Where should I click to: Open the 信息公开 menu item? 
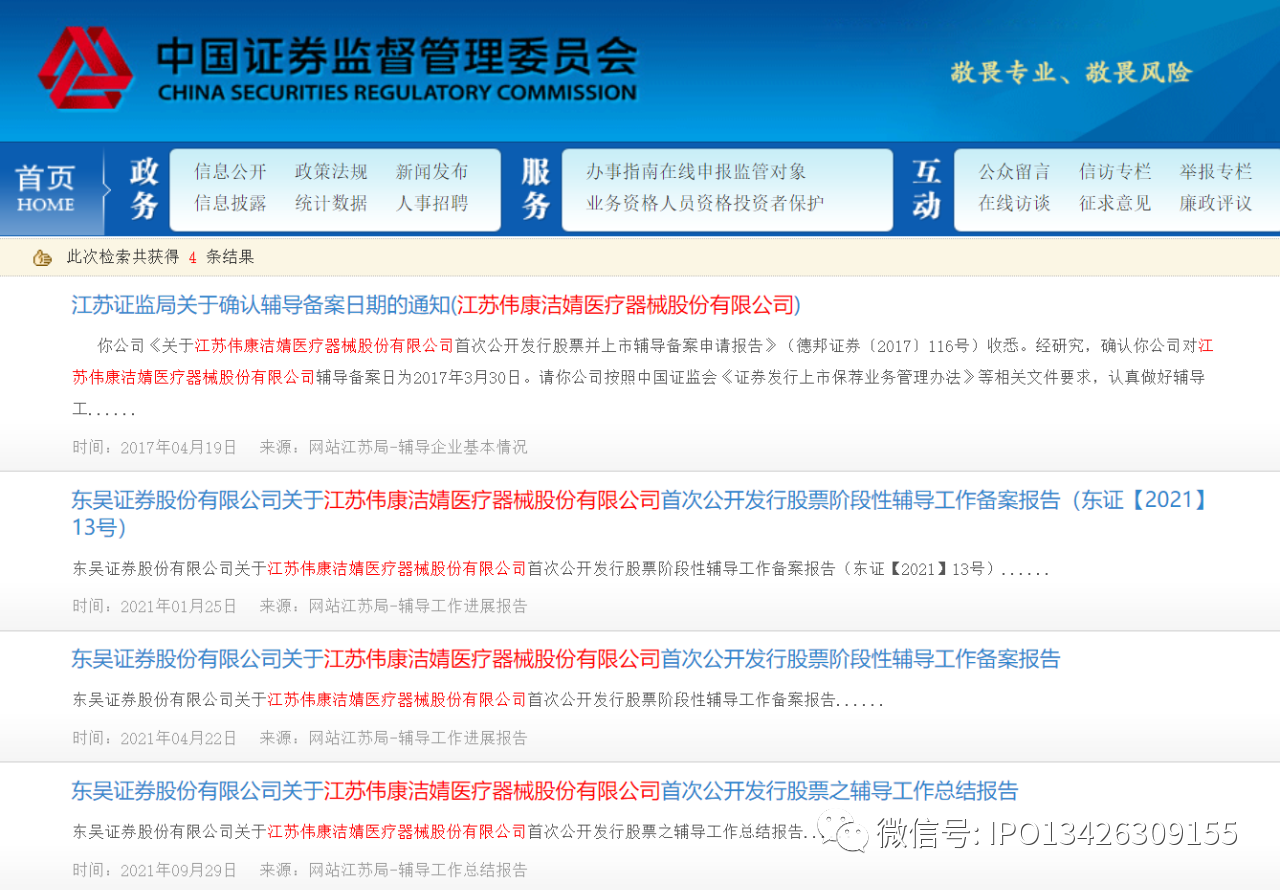coord(230,172)
